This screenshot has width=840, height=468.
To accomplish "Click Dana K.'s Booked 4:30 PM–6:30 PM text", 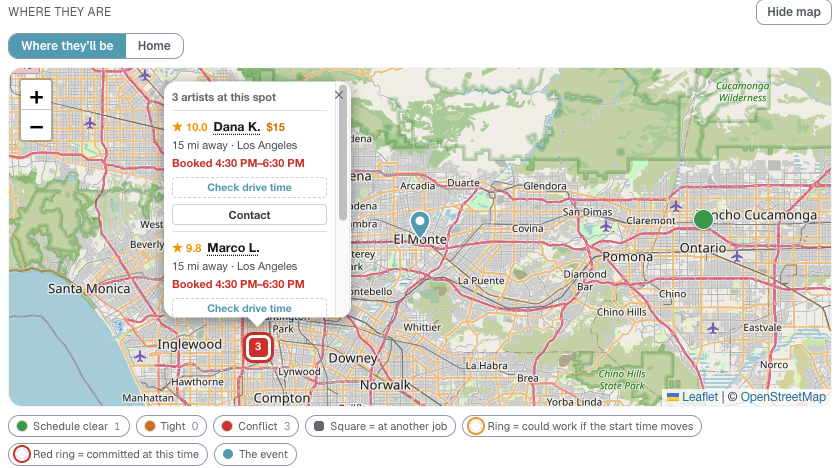I will [x=238, y=163].
